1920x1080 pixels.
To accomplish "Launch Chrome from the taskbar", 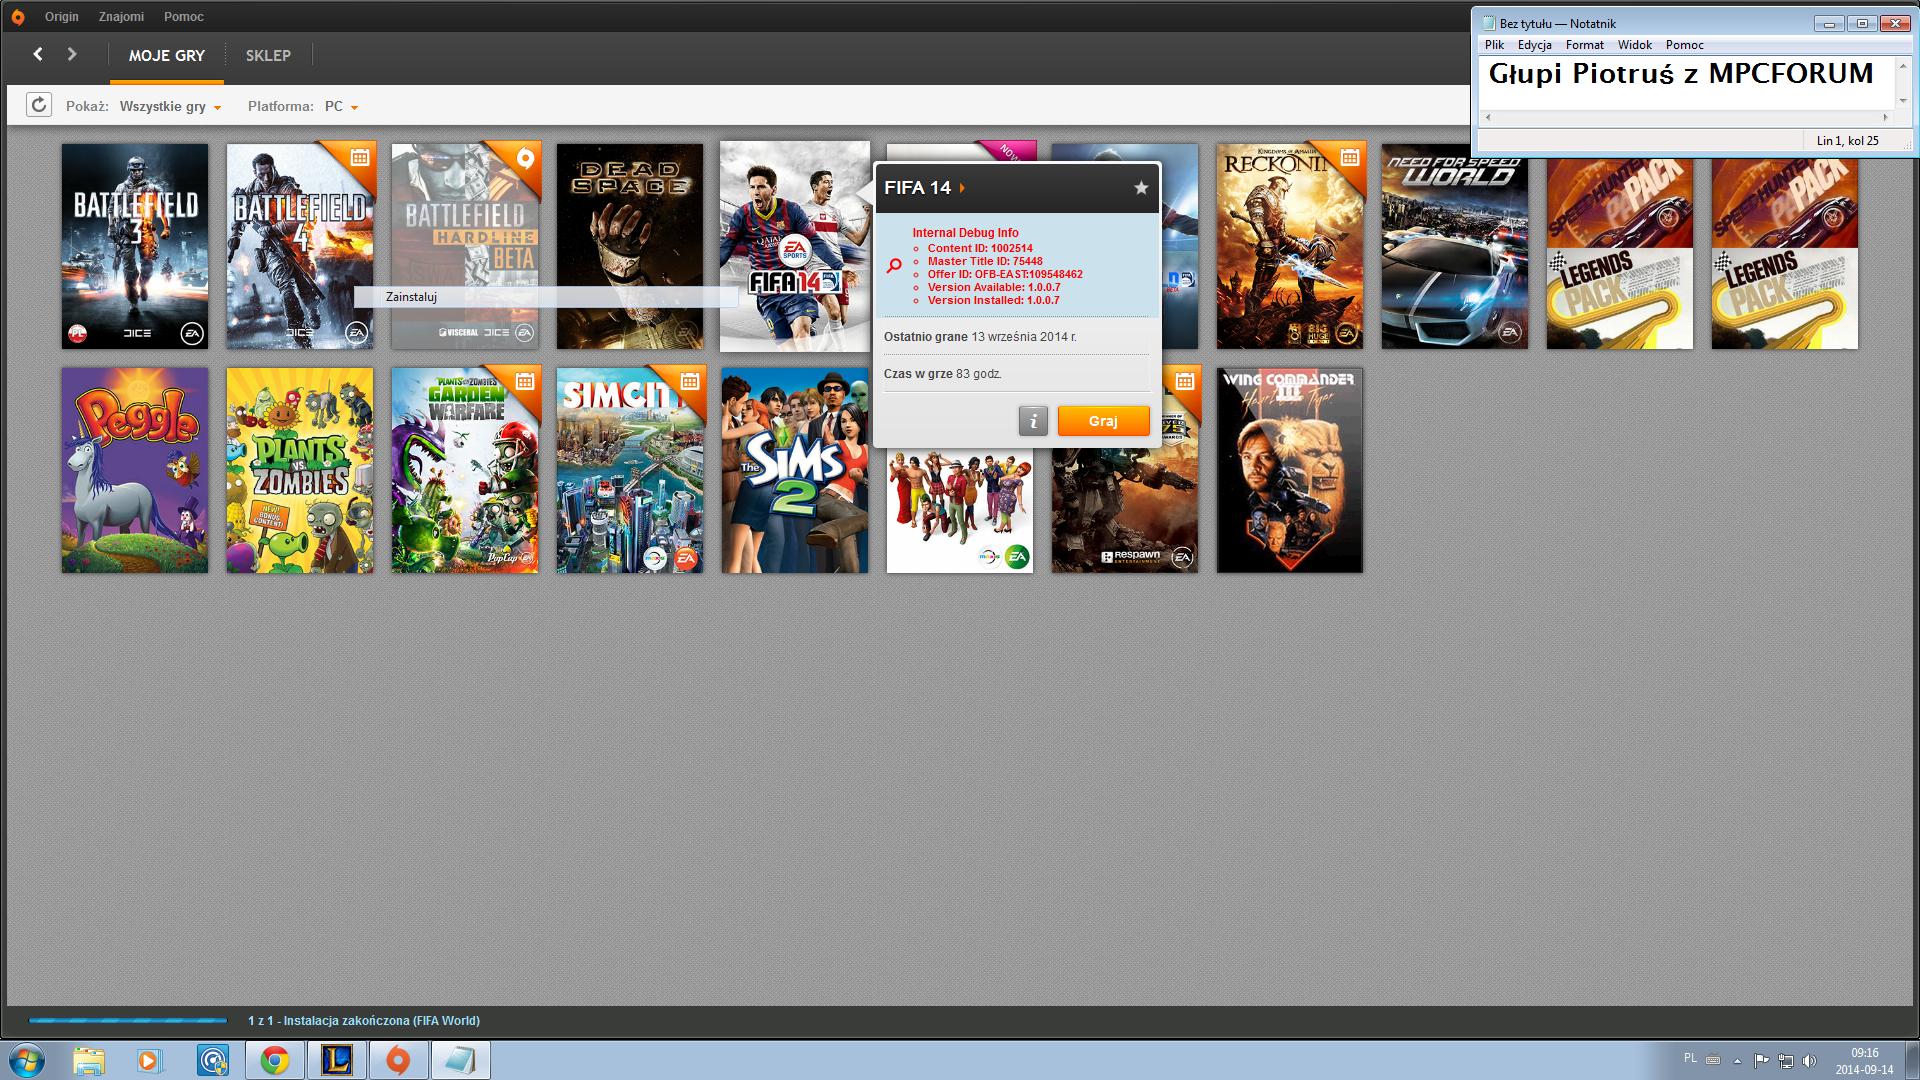I will pos(275,1060).
